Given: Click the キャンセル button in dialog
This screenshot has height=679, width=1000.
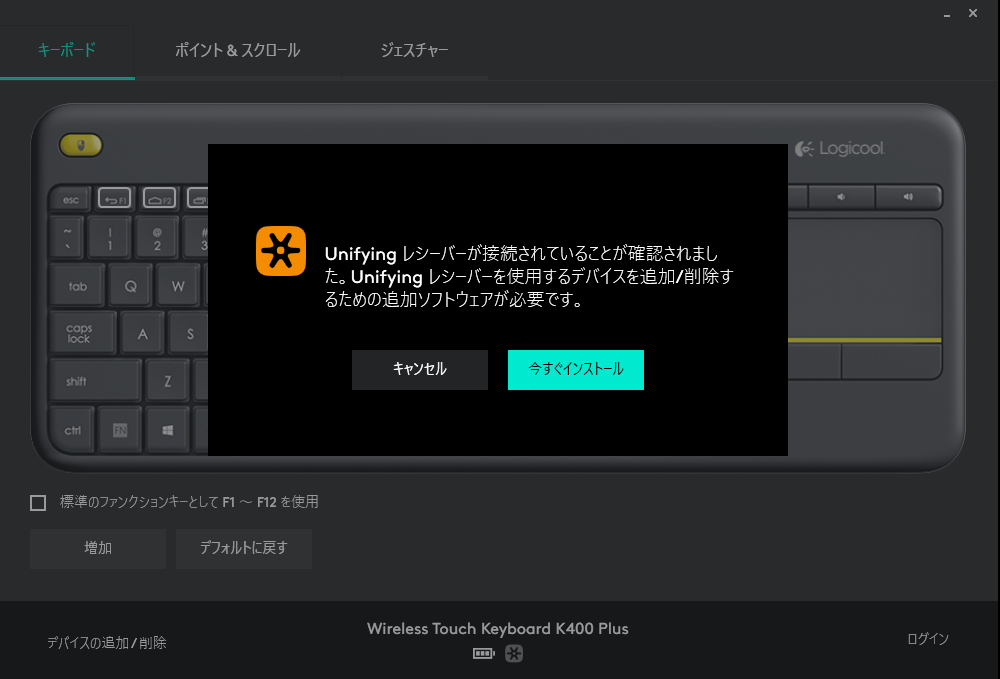Looking at the screenshot, I should tap(420, 369).
